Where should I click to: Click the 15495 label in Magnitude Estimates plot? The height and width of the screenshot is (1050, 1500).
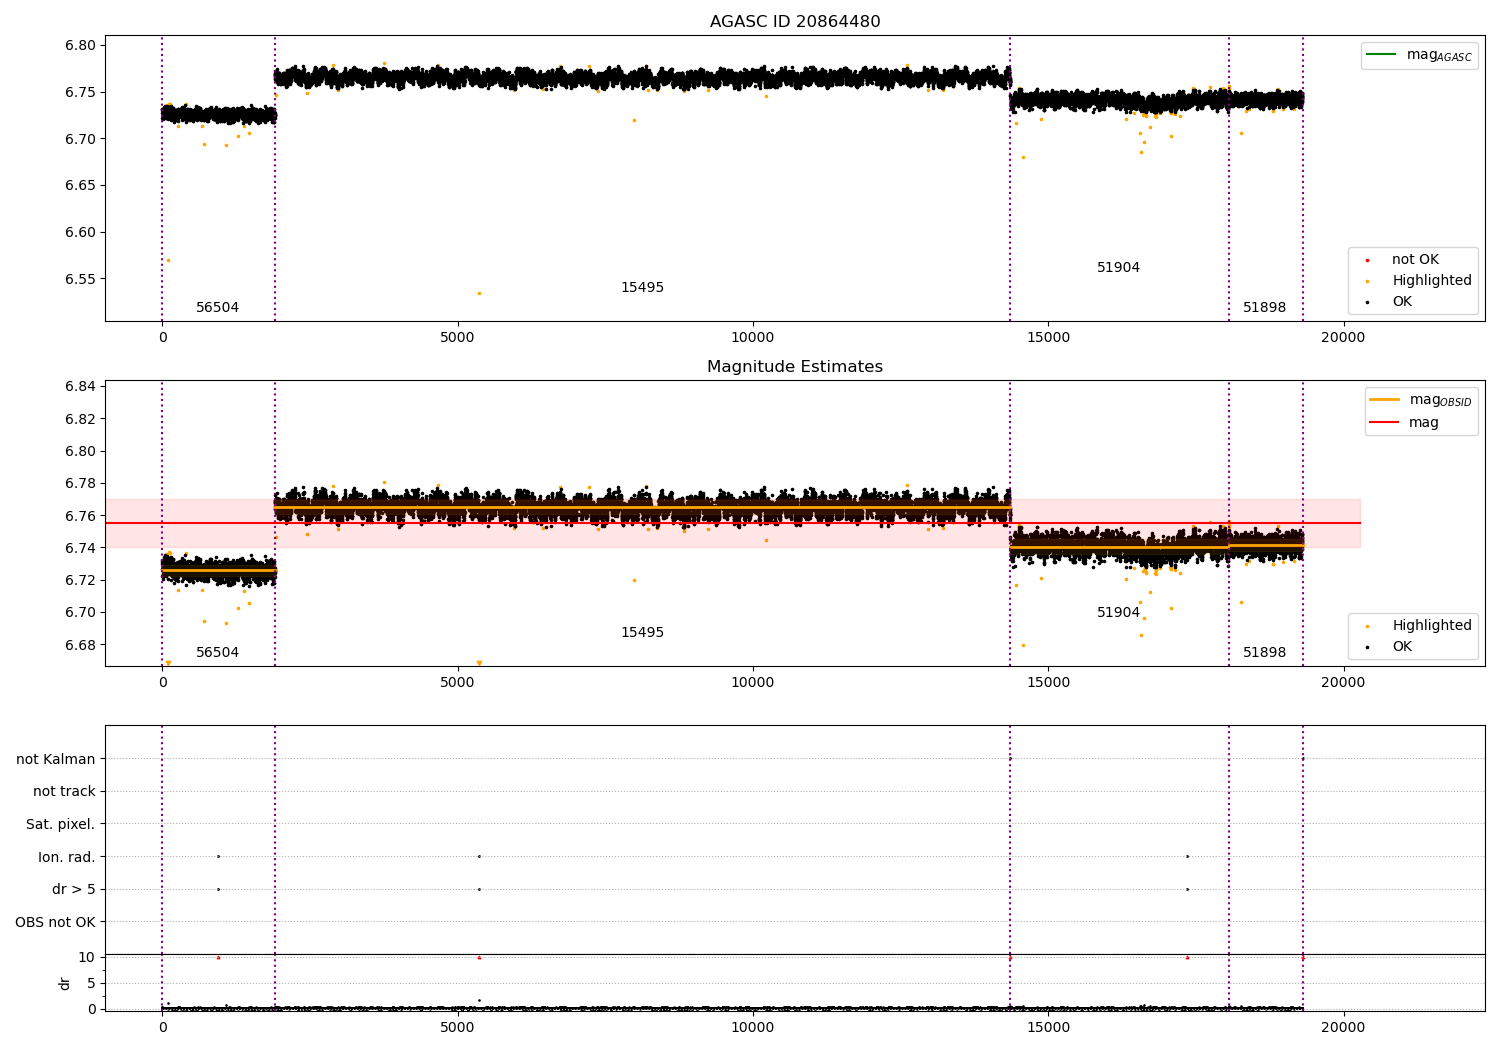coord(642,633)
